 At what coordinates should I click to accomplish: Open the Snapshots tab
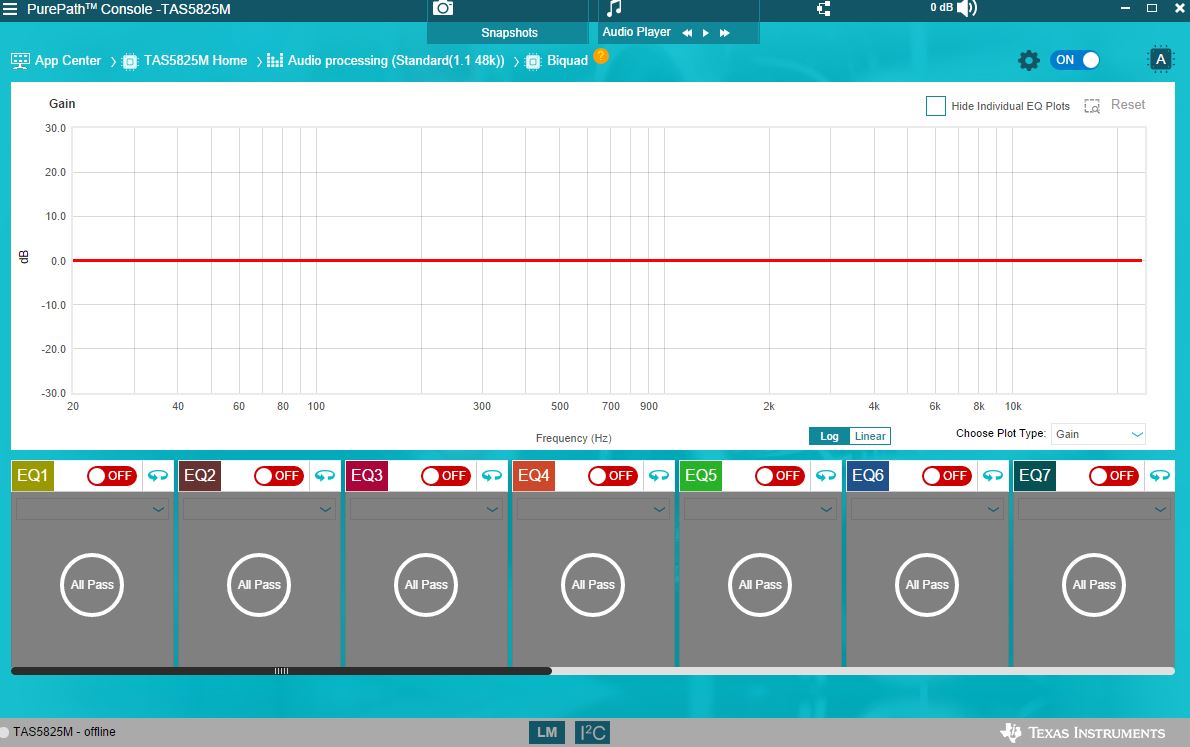click(509, 33)
